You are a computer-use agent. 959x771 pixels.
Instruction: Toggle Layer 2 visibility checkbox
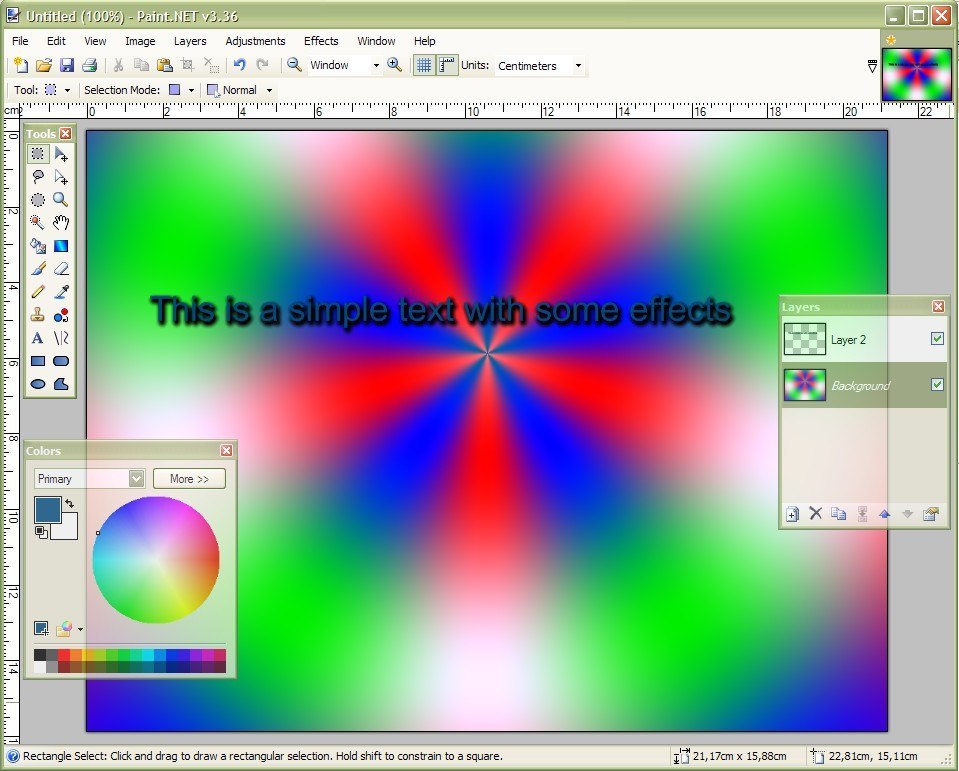[936, 339]
